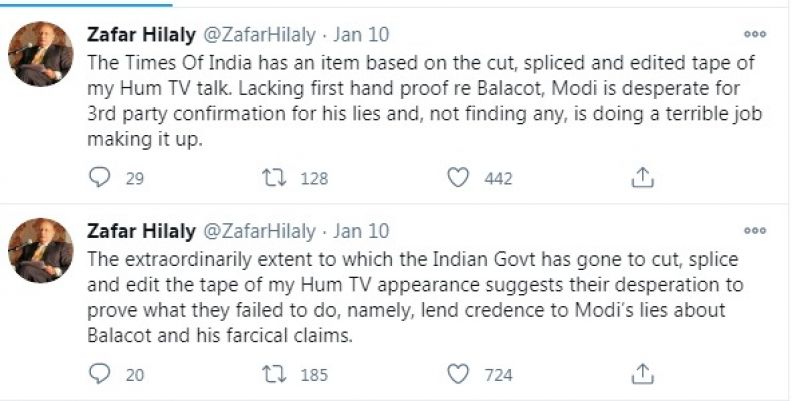The image size is (800, 401).
Task: Open Zafar Hilaly avatar on Times Of India tweet
Action: tap(40, 50)
